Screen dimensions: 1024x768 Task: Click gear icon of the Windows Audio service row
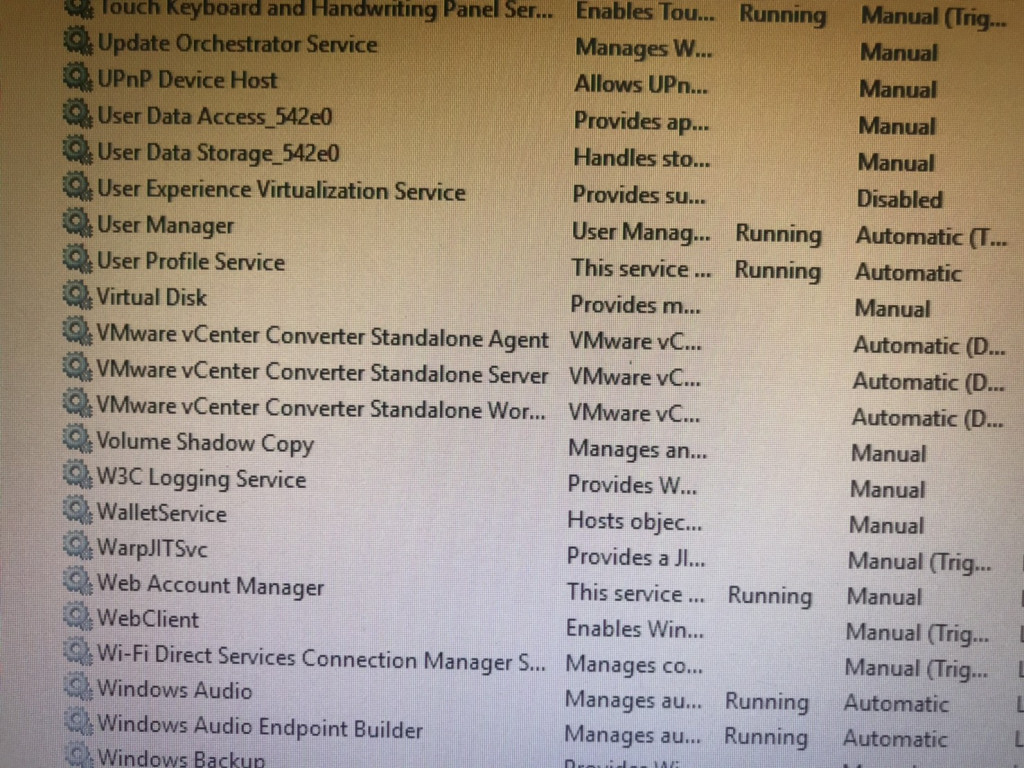[77, 686]
